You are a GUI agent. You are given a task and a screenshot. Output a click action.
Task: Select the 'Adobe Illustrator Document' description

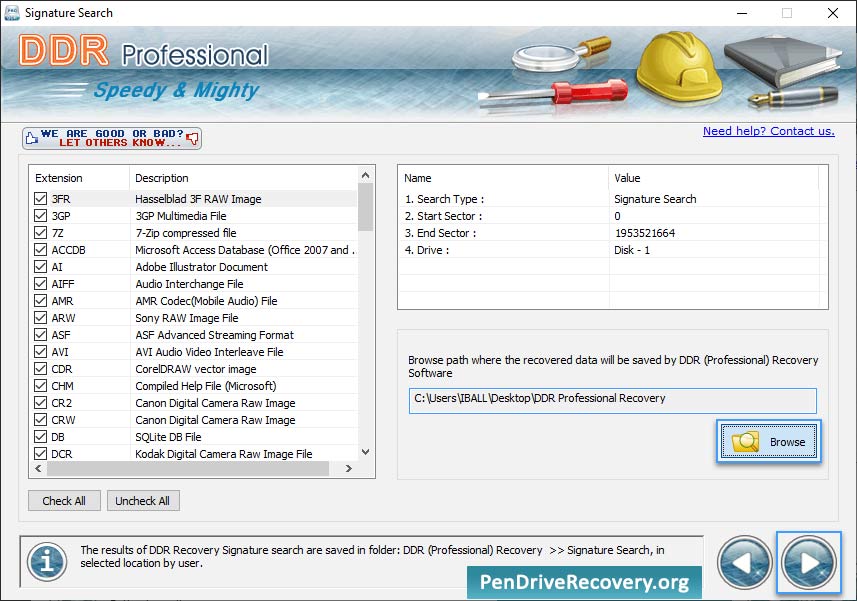[202, 267]
